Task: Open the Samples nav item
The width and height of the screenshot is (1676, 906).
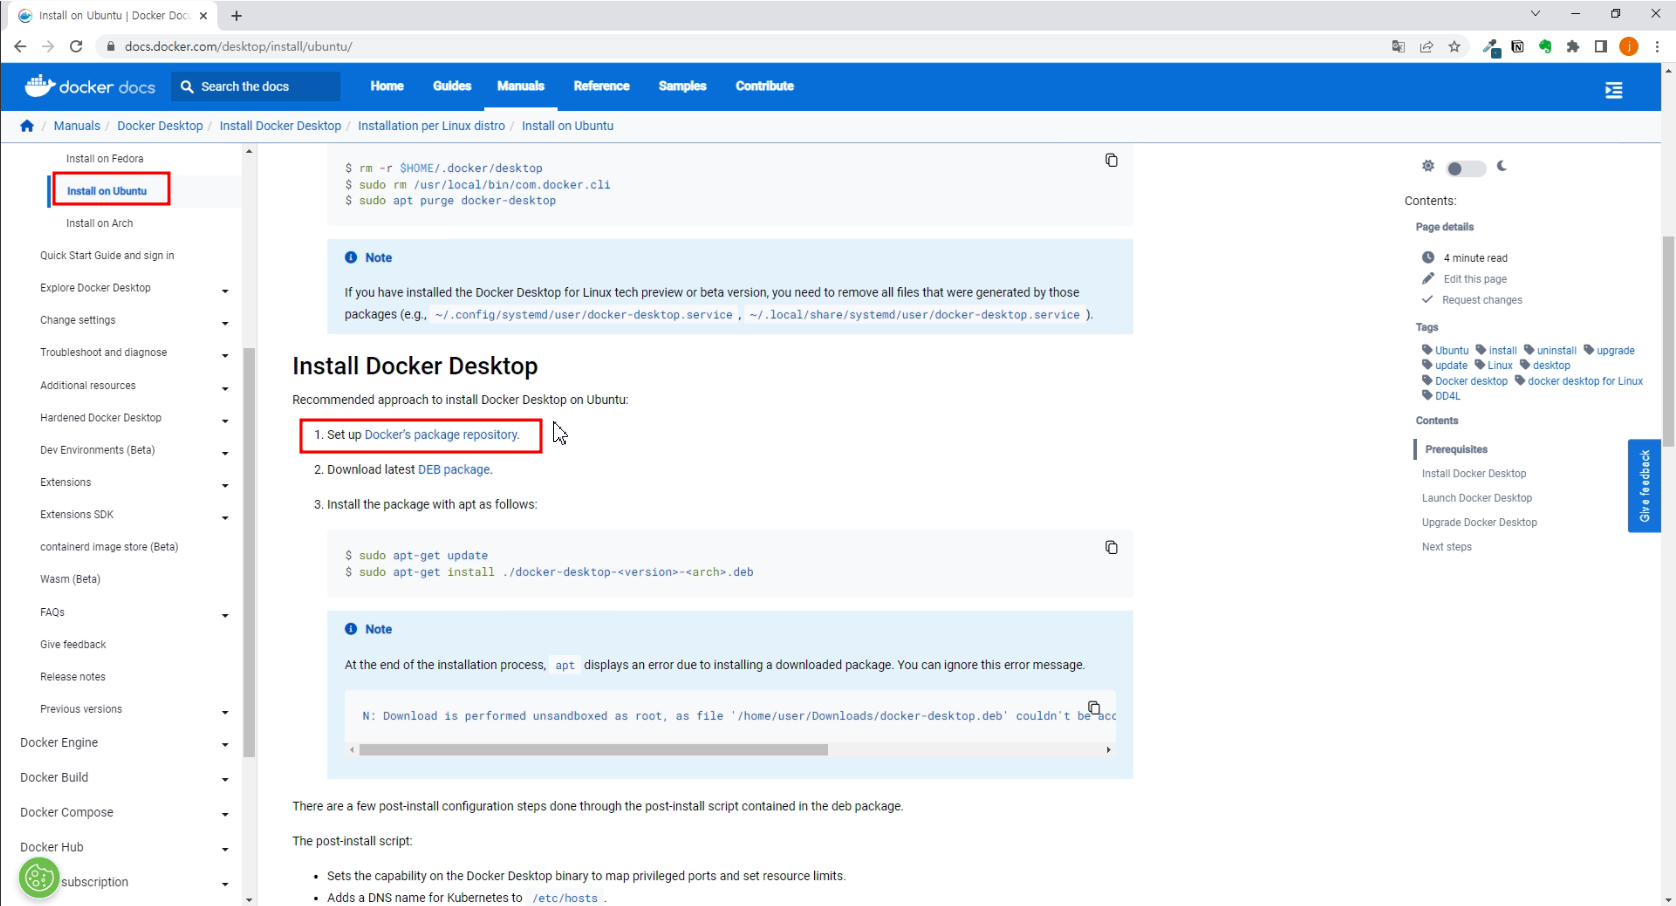Action: [683, 86]
